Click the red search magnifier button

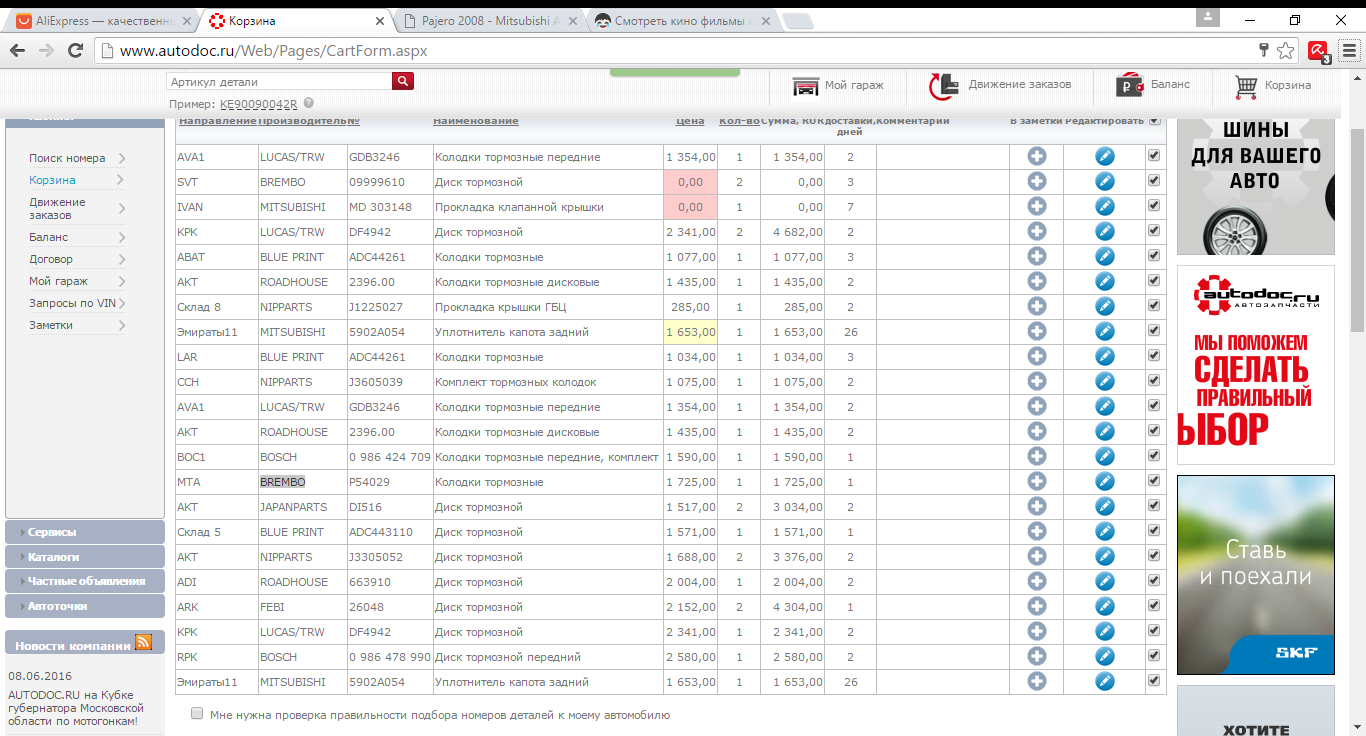coord(402,82)
